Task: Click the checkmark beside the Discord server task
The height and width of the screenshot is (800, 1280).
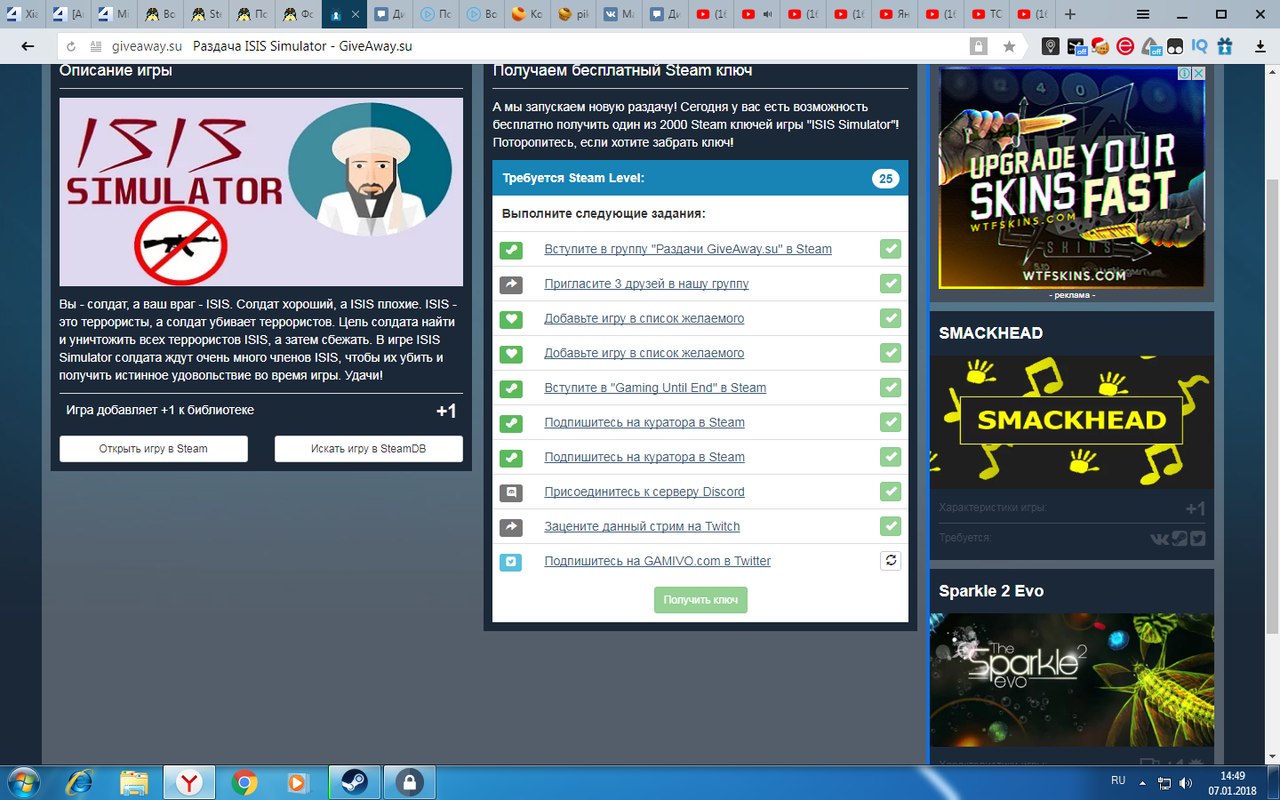Action: (890, 492)
